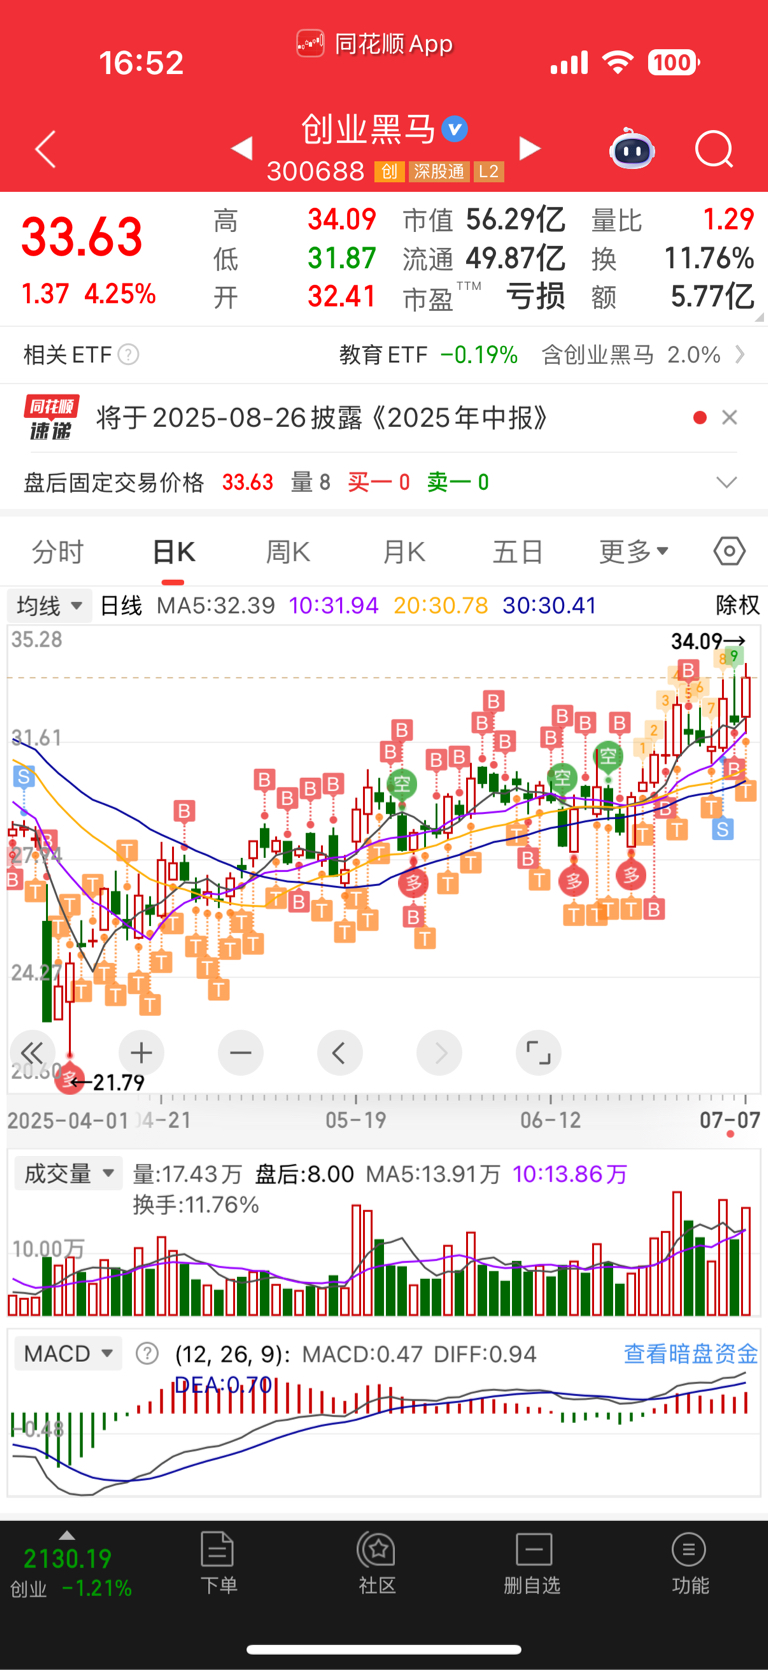Tap the 换 11.76% turnover value
The image size is (768, 1670).
[x=672, y=258]
